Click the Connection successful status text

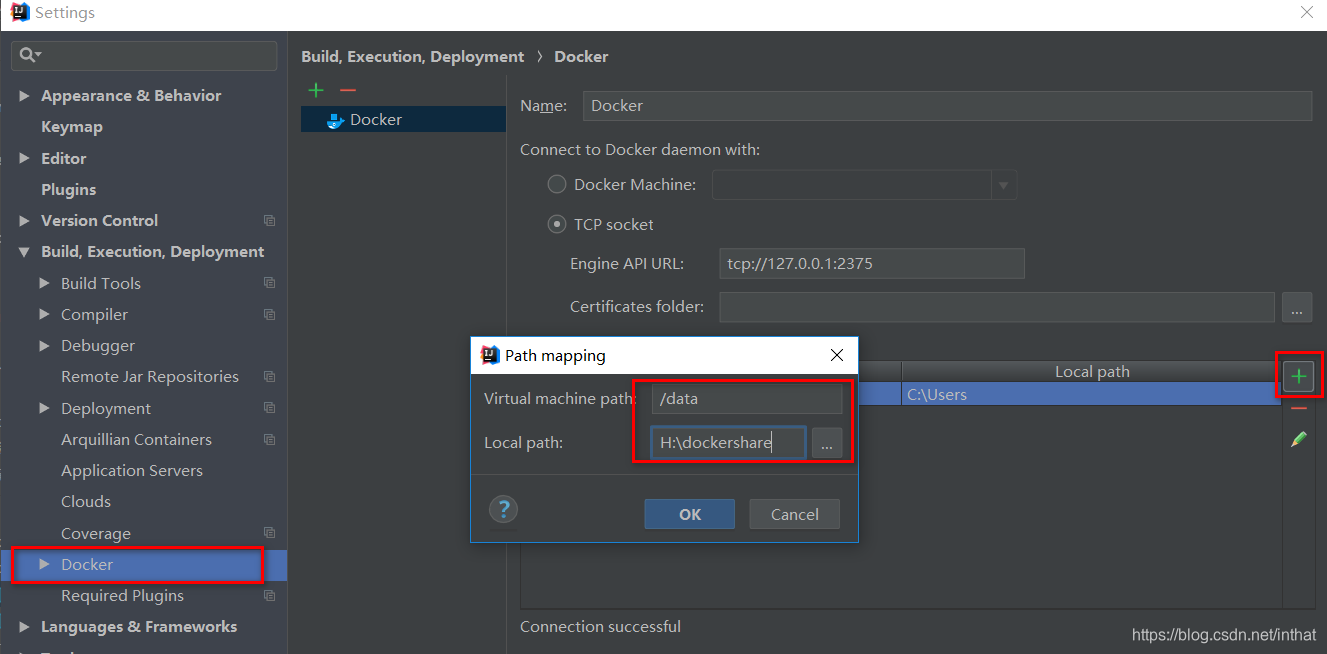[600, 627]
